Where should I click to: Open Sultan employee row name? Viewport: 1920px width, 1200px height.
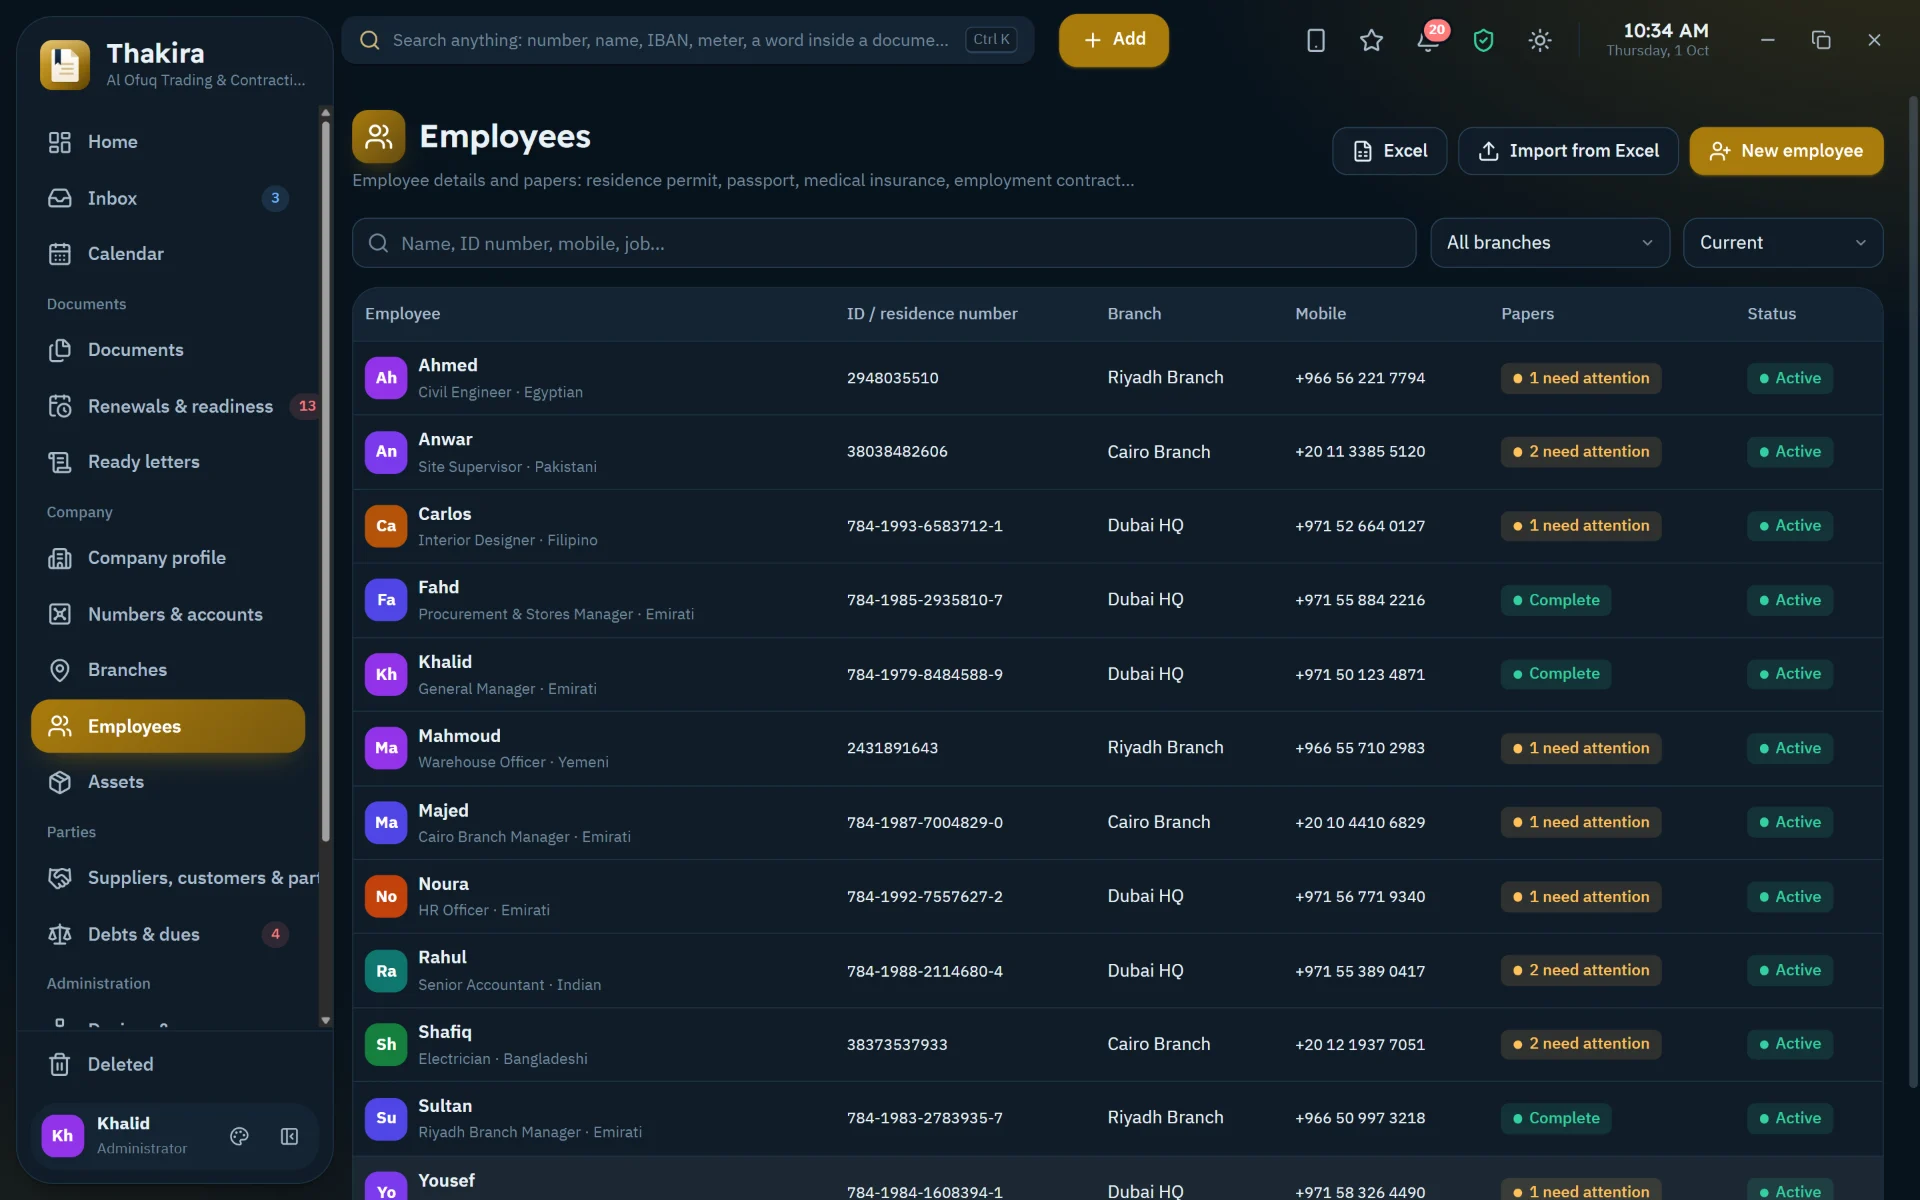pyautogui.click(x=445, y=1106)
